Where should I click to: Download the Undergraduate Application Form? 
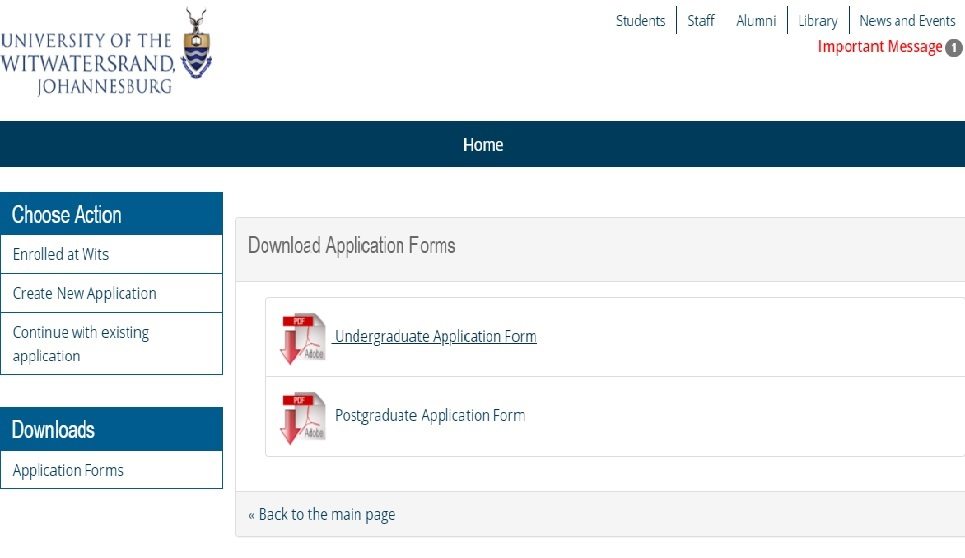(x=435, y=337)
